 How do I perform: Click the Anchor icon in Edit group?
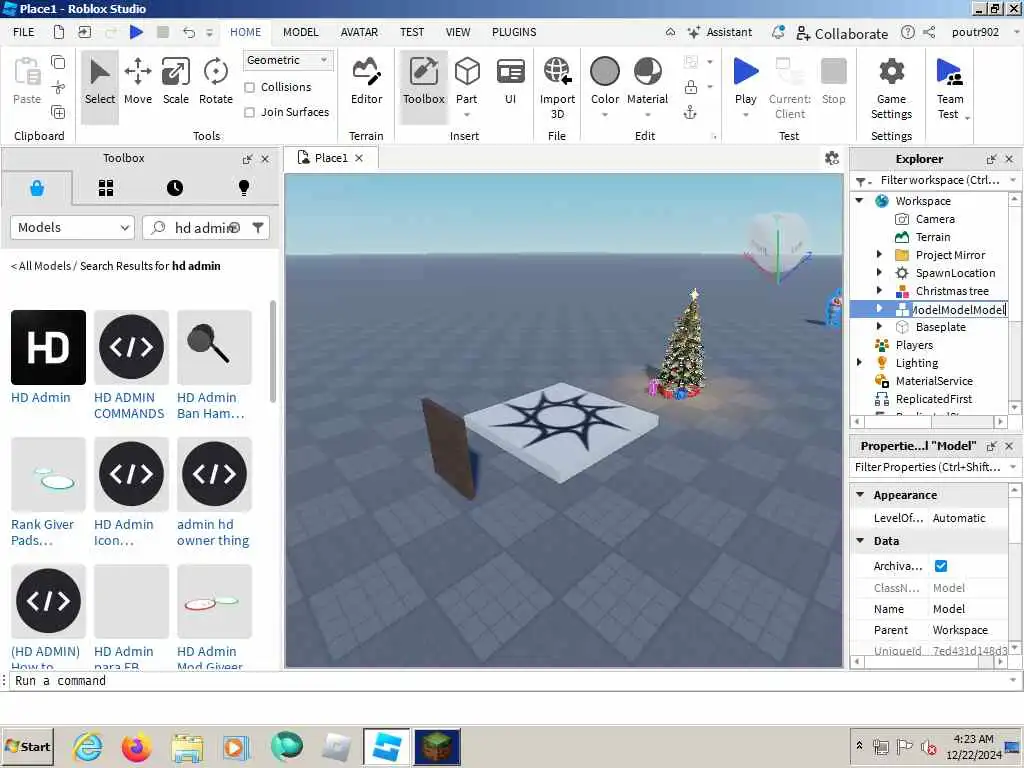coord(690,112)
